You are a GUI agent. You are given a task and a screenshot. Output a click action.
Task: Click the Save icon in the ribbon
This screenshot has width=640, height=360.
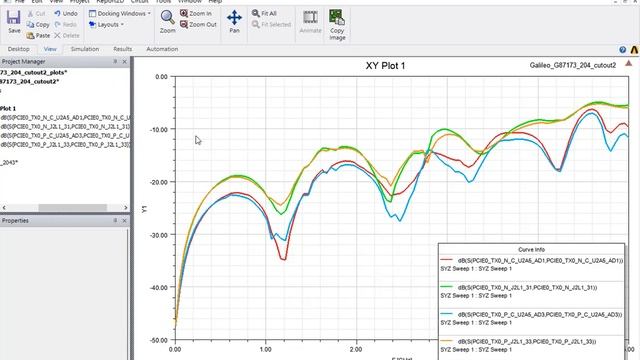(13, 22)
